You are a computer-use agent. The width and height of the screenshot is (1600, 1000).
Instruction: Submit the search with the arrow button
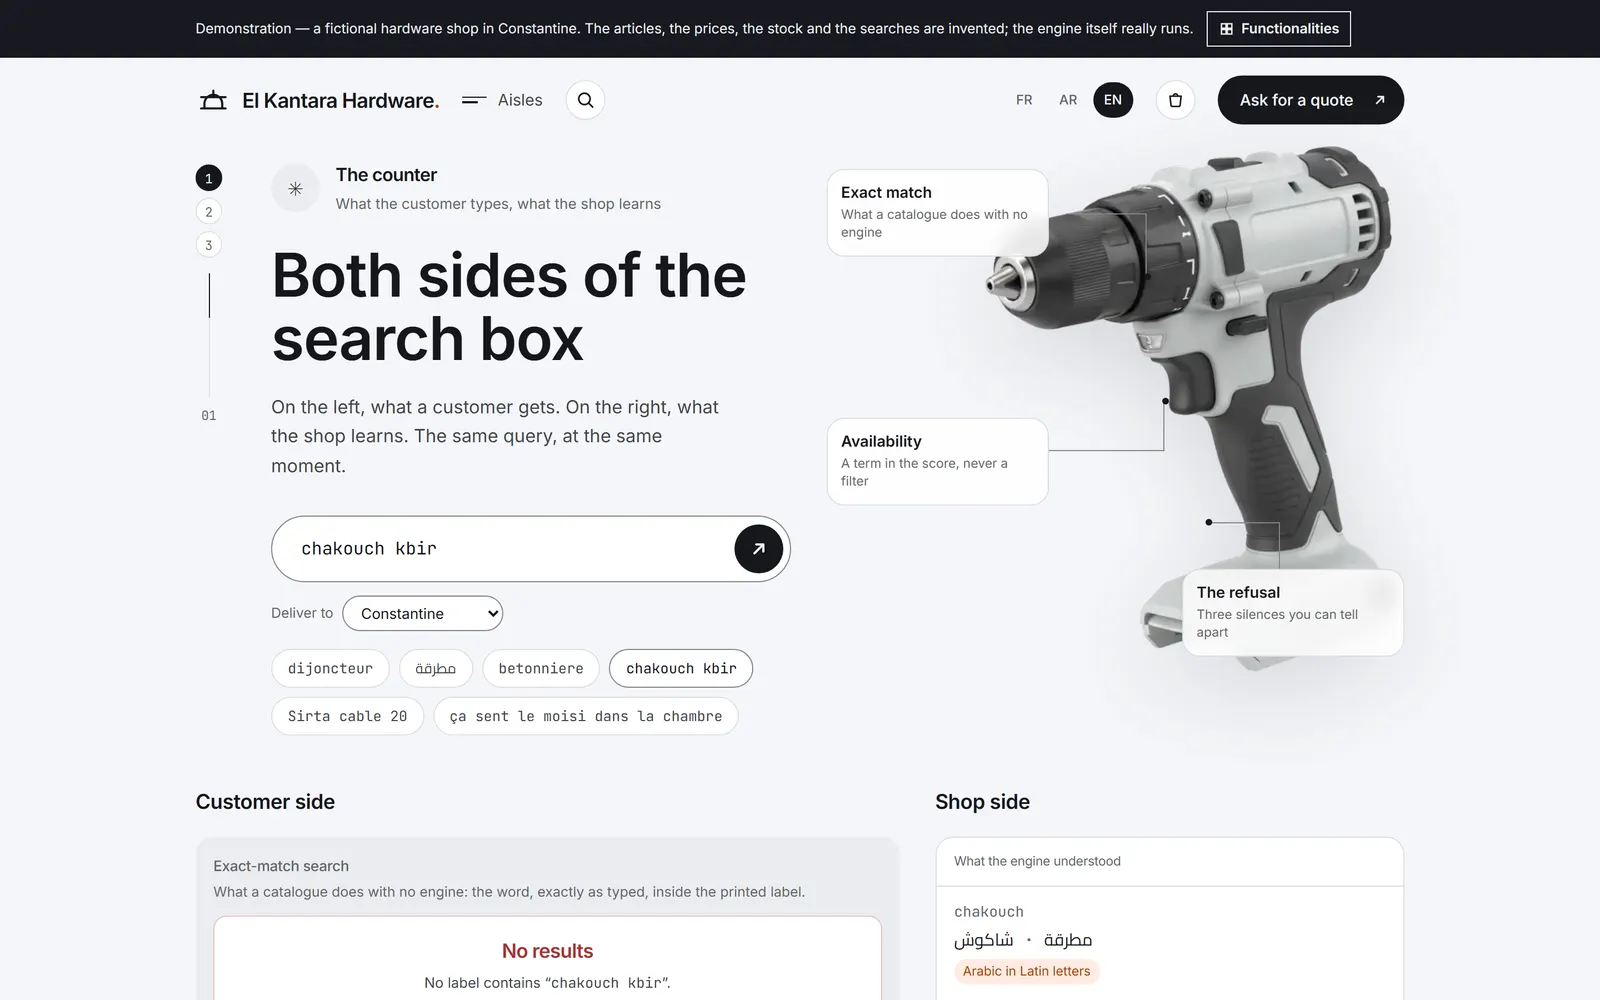pos(759,549)
